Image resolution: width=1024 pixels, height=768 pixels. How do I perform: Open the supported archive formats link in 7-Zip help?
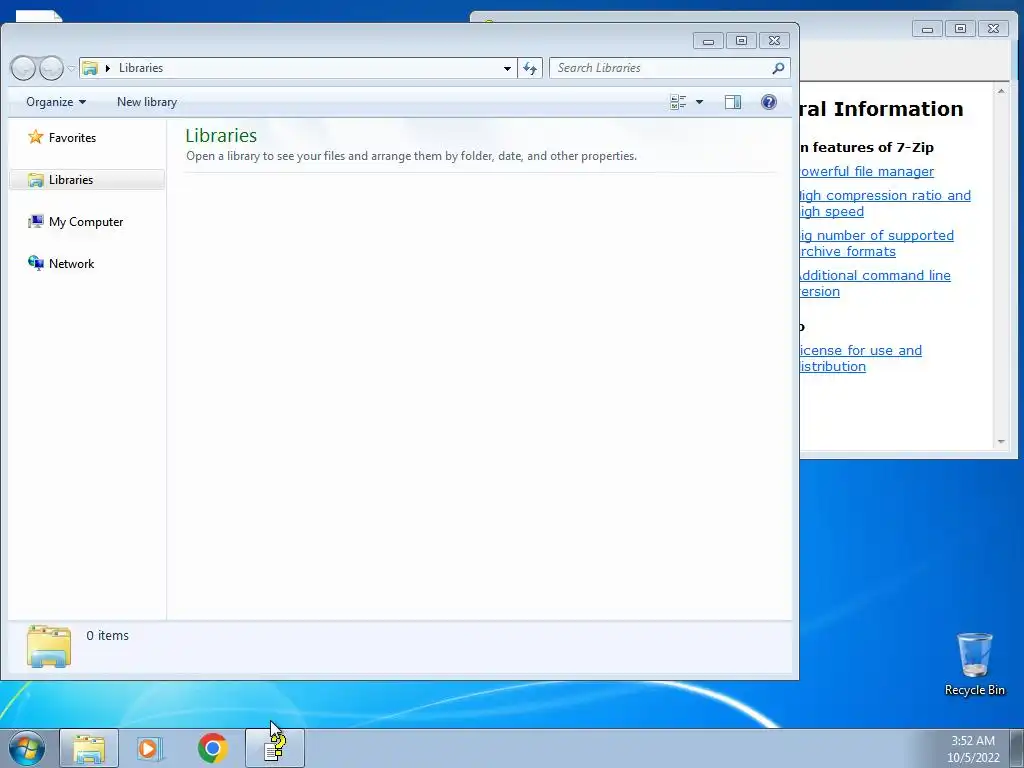pyautogui.click(x=876, y=243)
